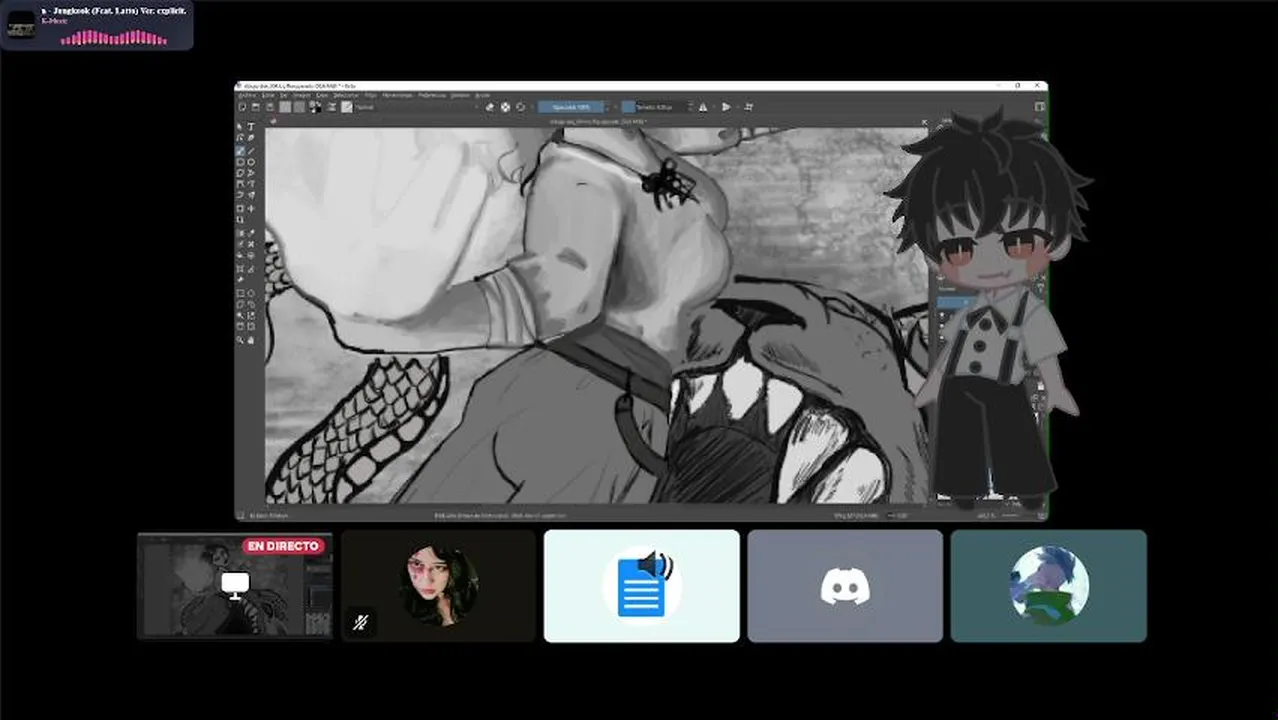The height and width of the screenshot is (720, 1278).
Task: Reload the original brush preset
Action: click(x=520, y=107)
